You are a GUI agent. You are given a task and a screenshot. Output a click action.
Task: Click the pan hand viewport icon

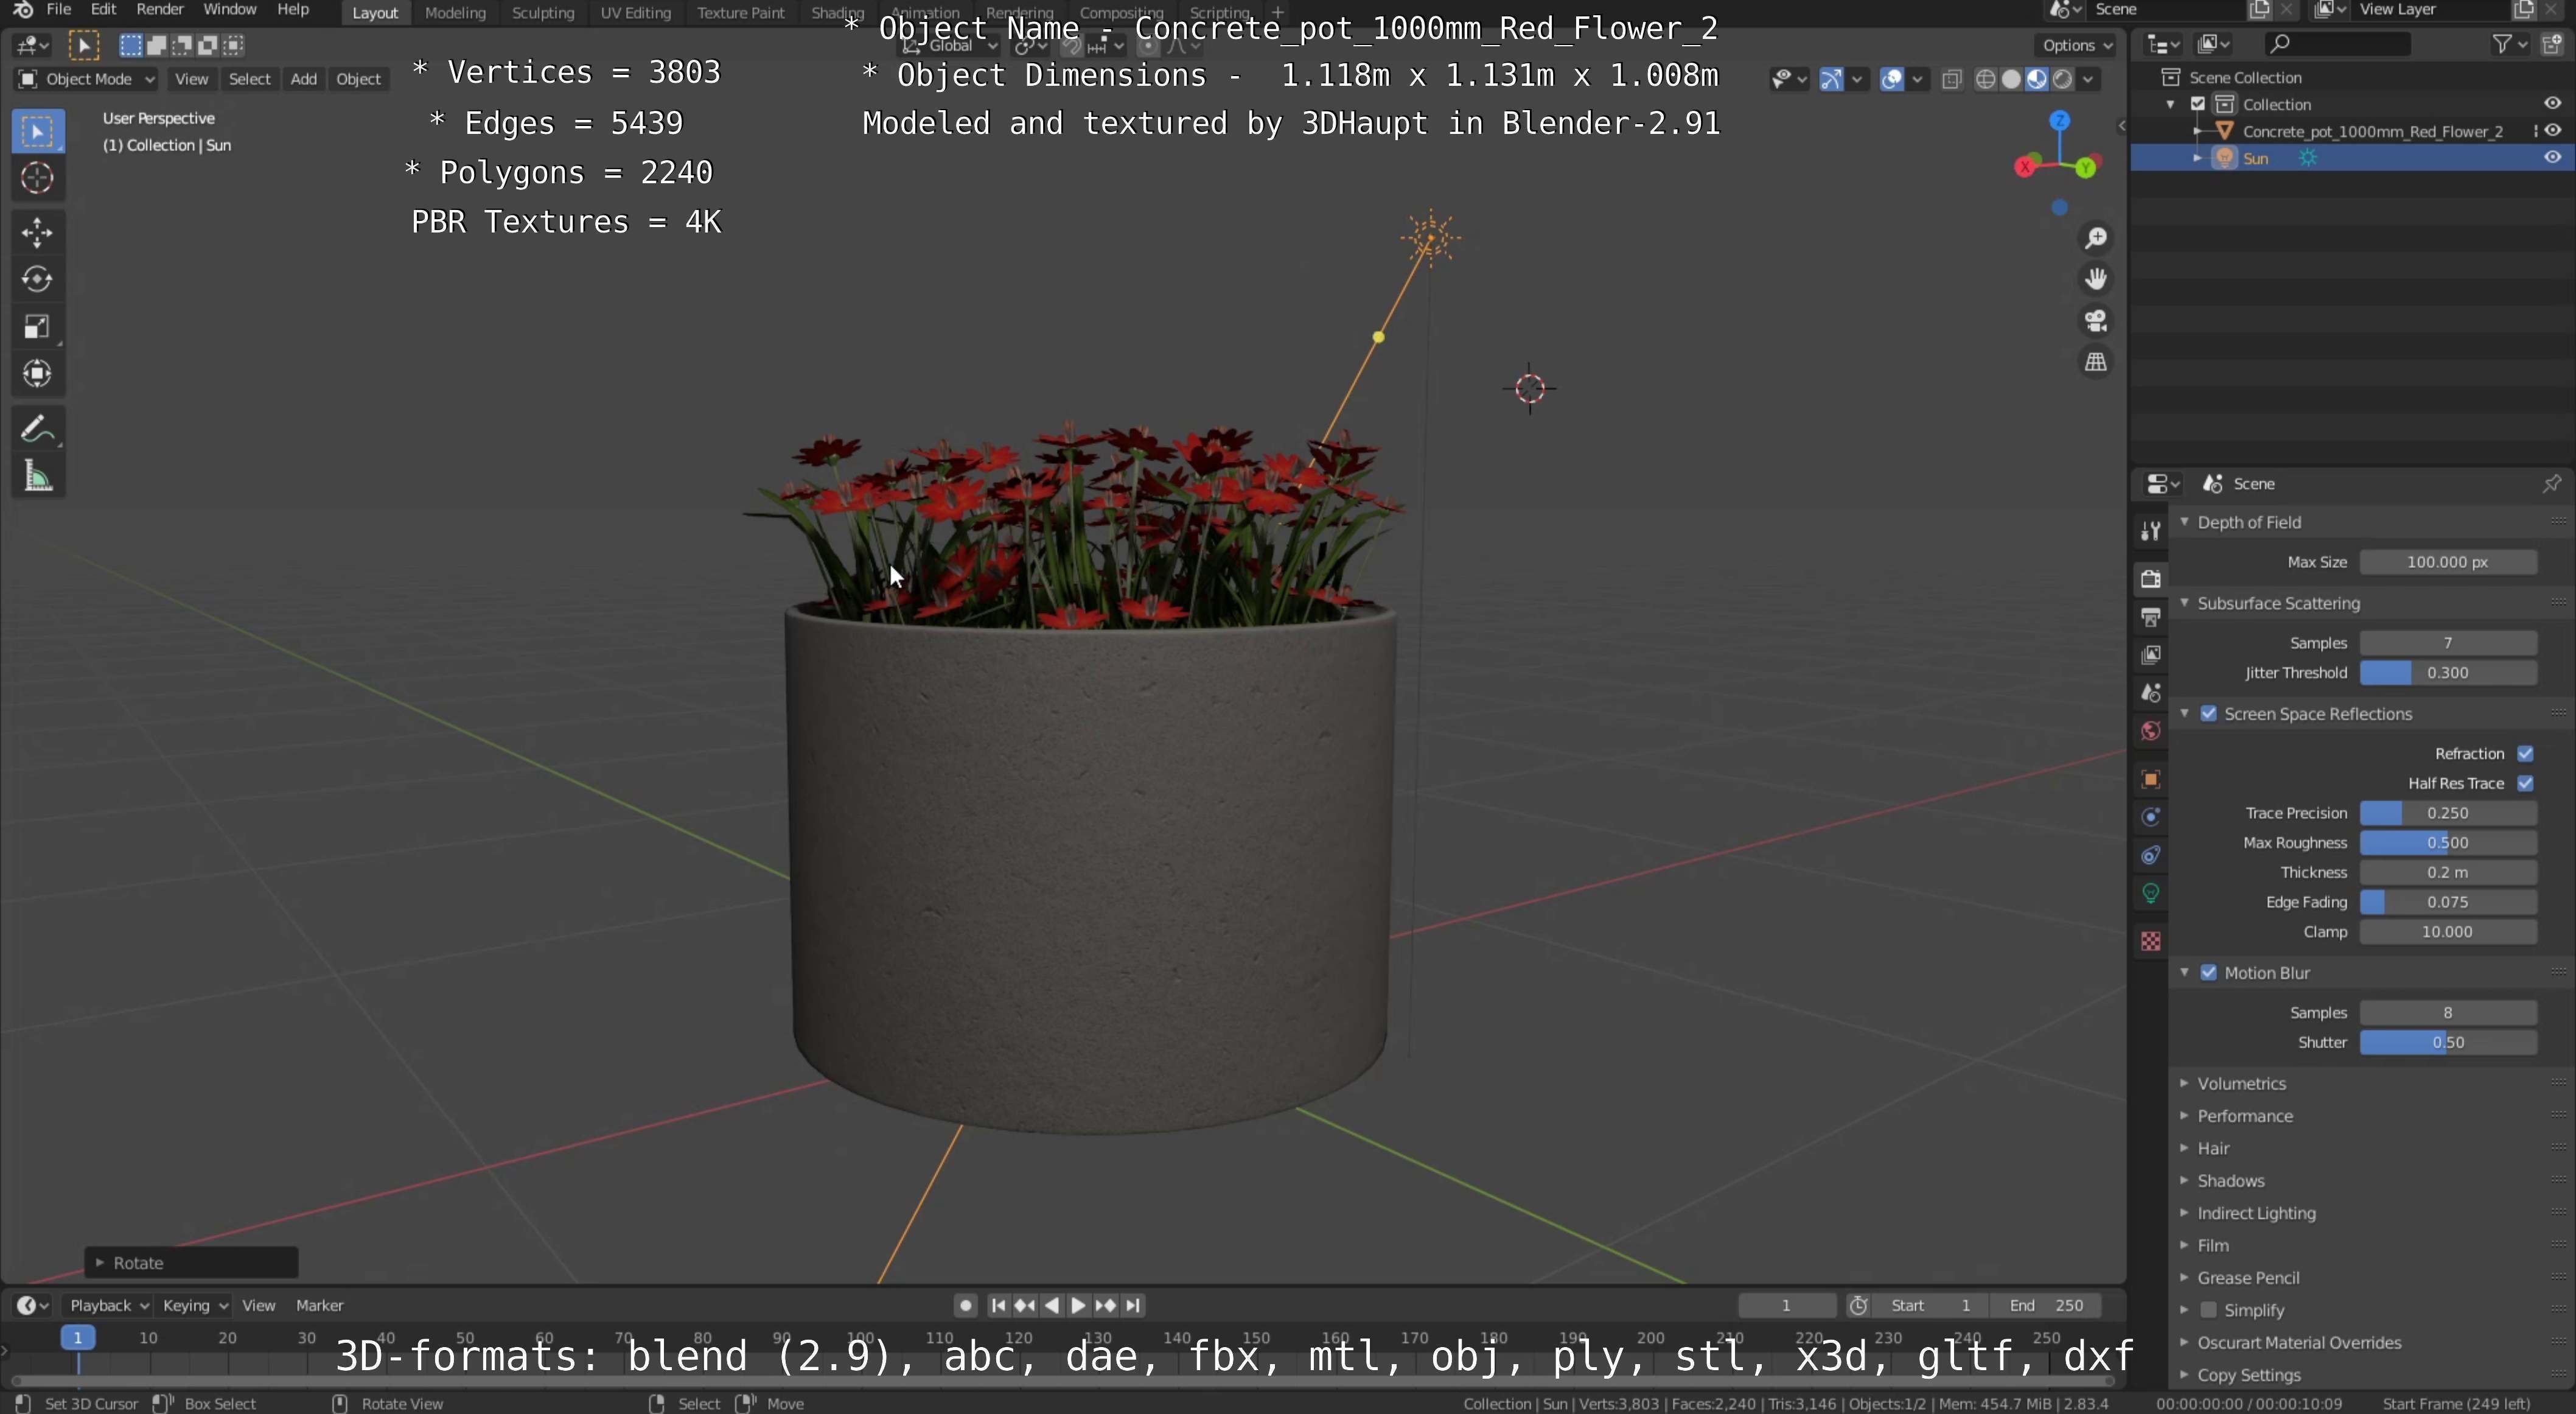(x=2096, y=279)
